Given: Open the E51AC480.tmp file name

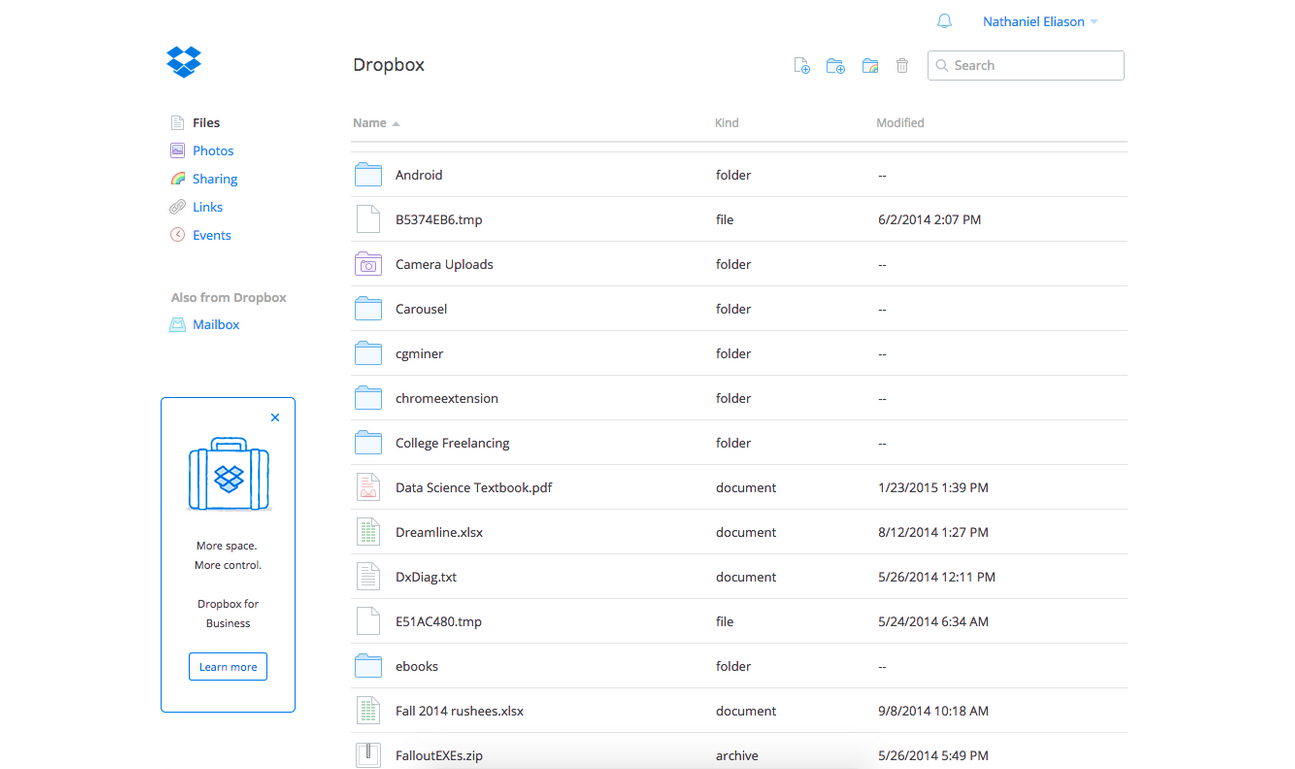Looking at the screenshot, I should pos(438,622).
